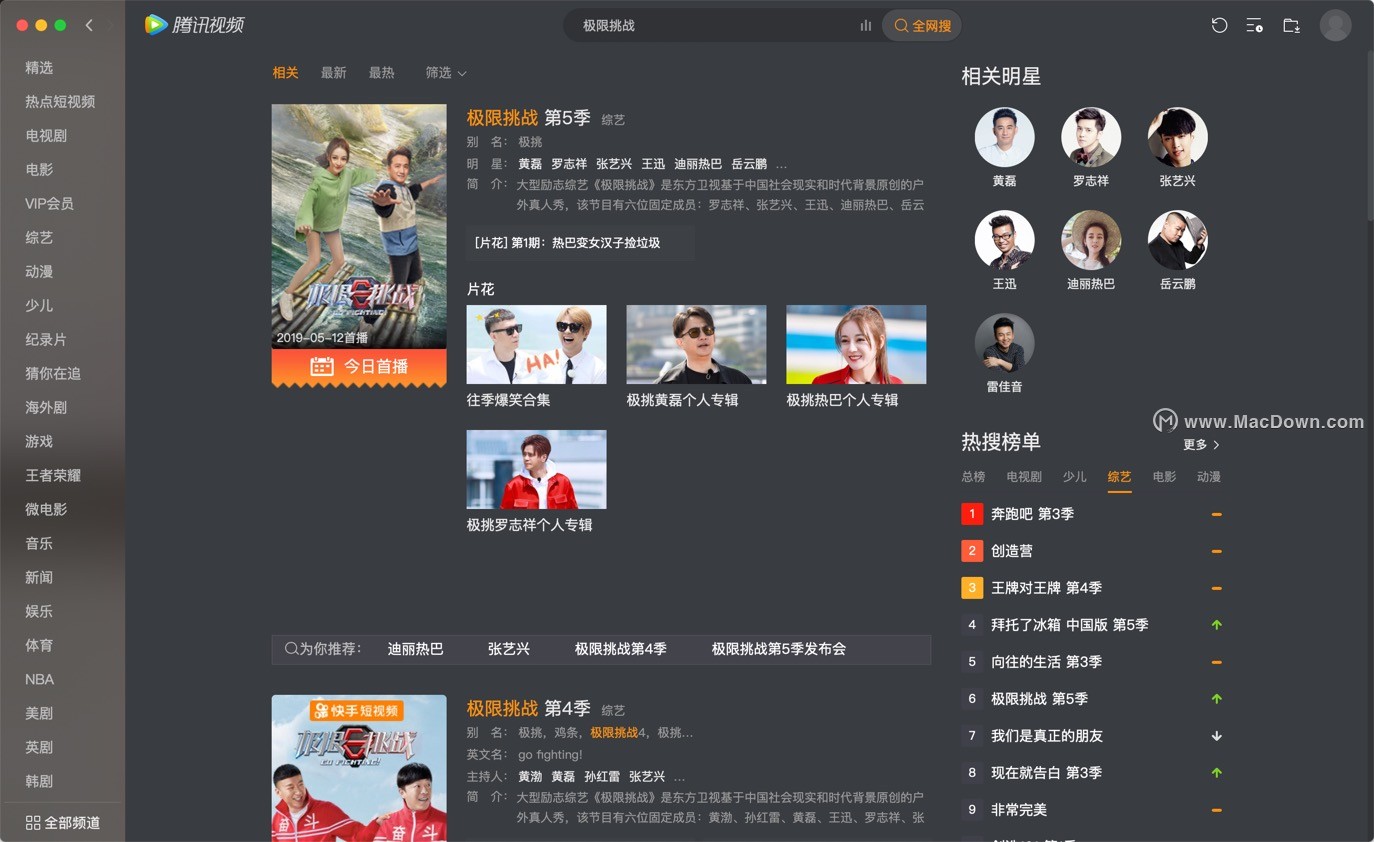Open title link 极限挑战 第5季

pos(528,118)
